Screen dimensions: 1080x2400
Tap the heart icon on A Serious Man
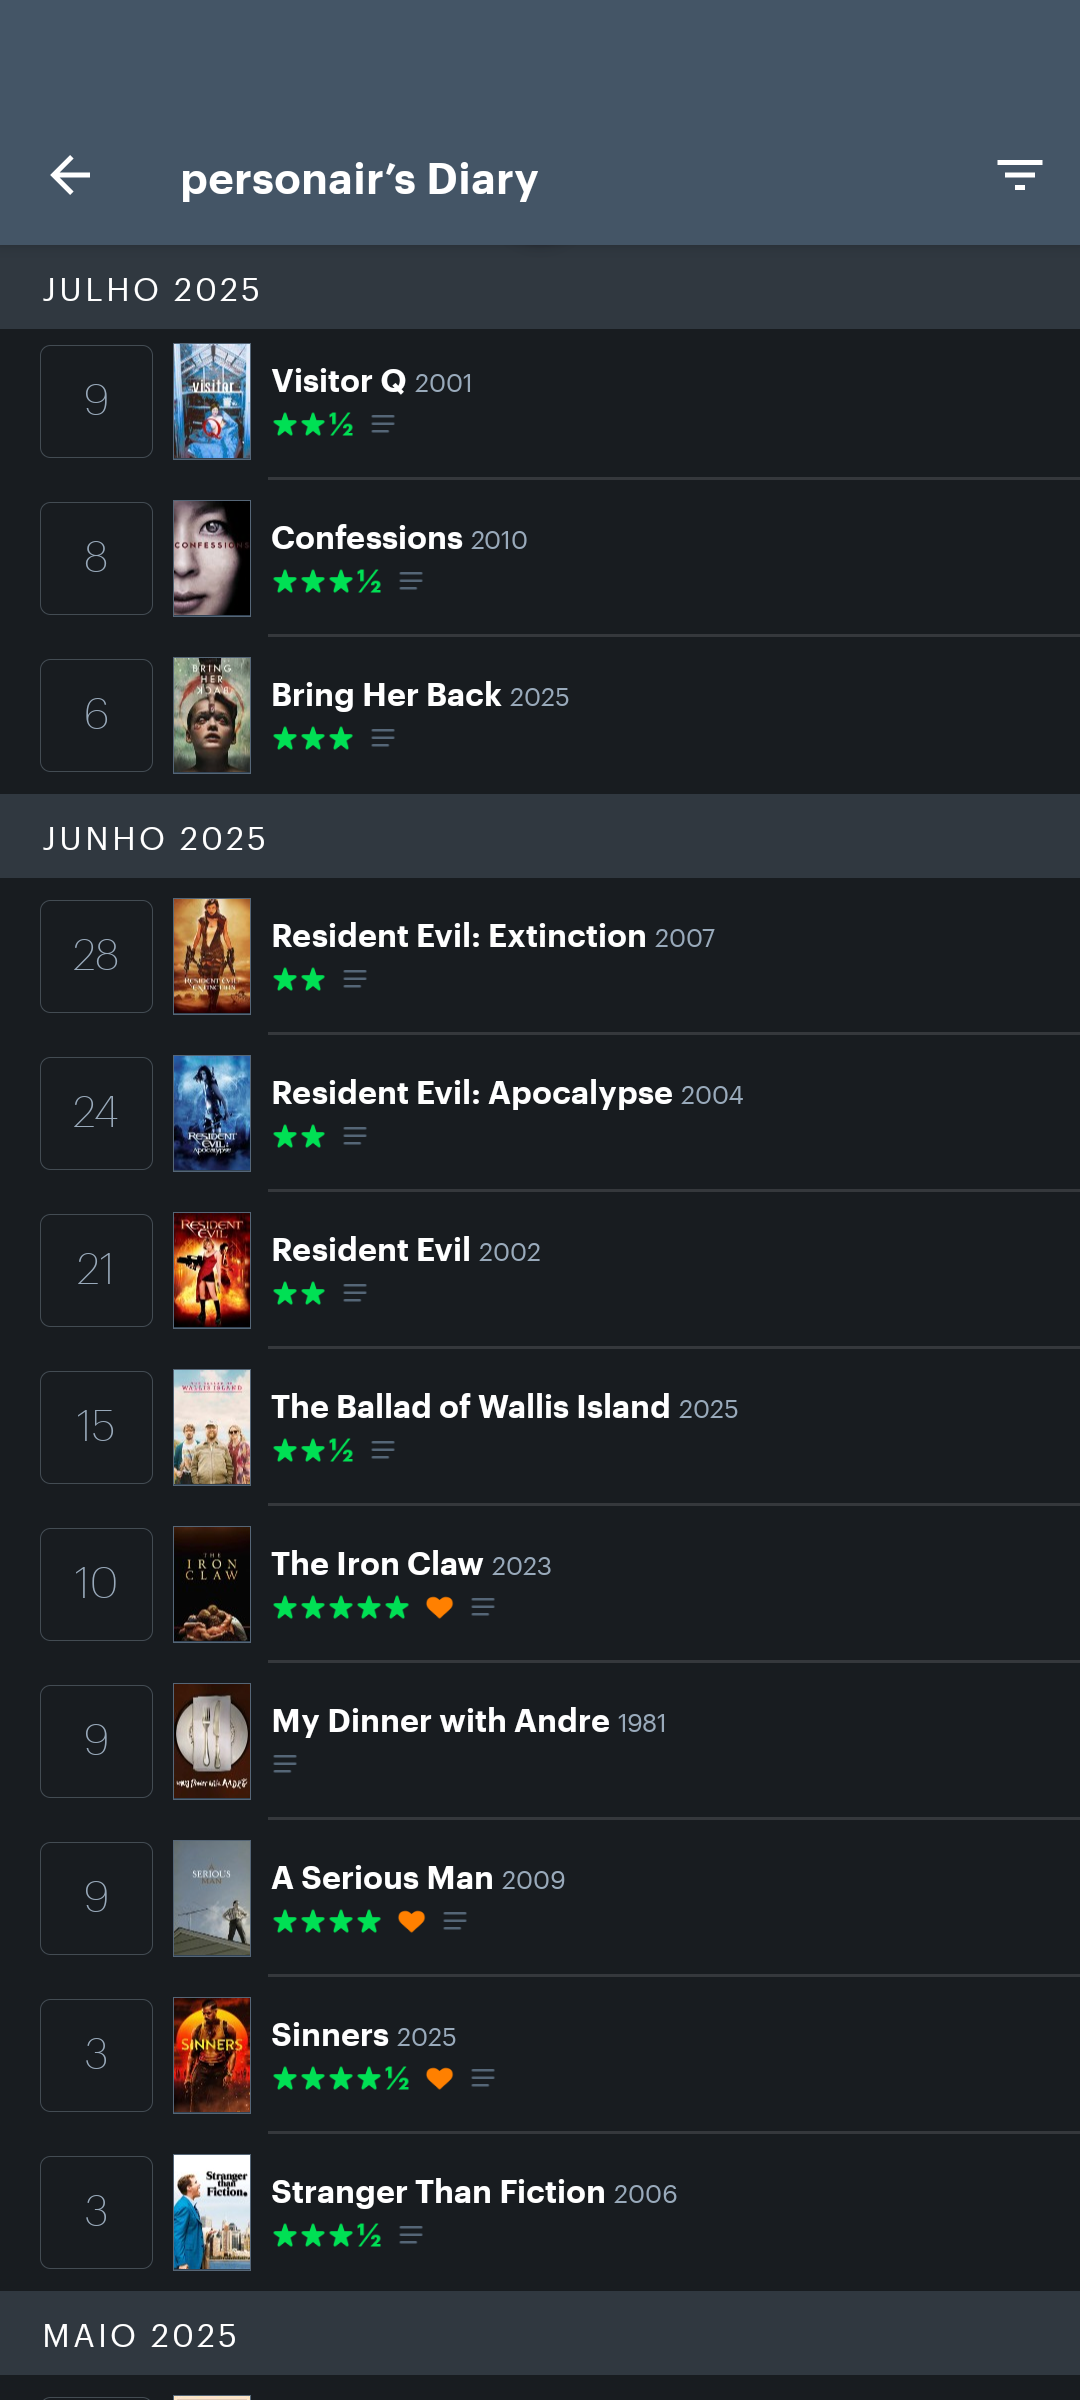click(x=412, y=1921)
